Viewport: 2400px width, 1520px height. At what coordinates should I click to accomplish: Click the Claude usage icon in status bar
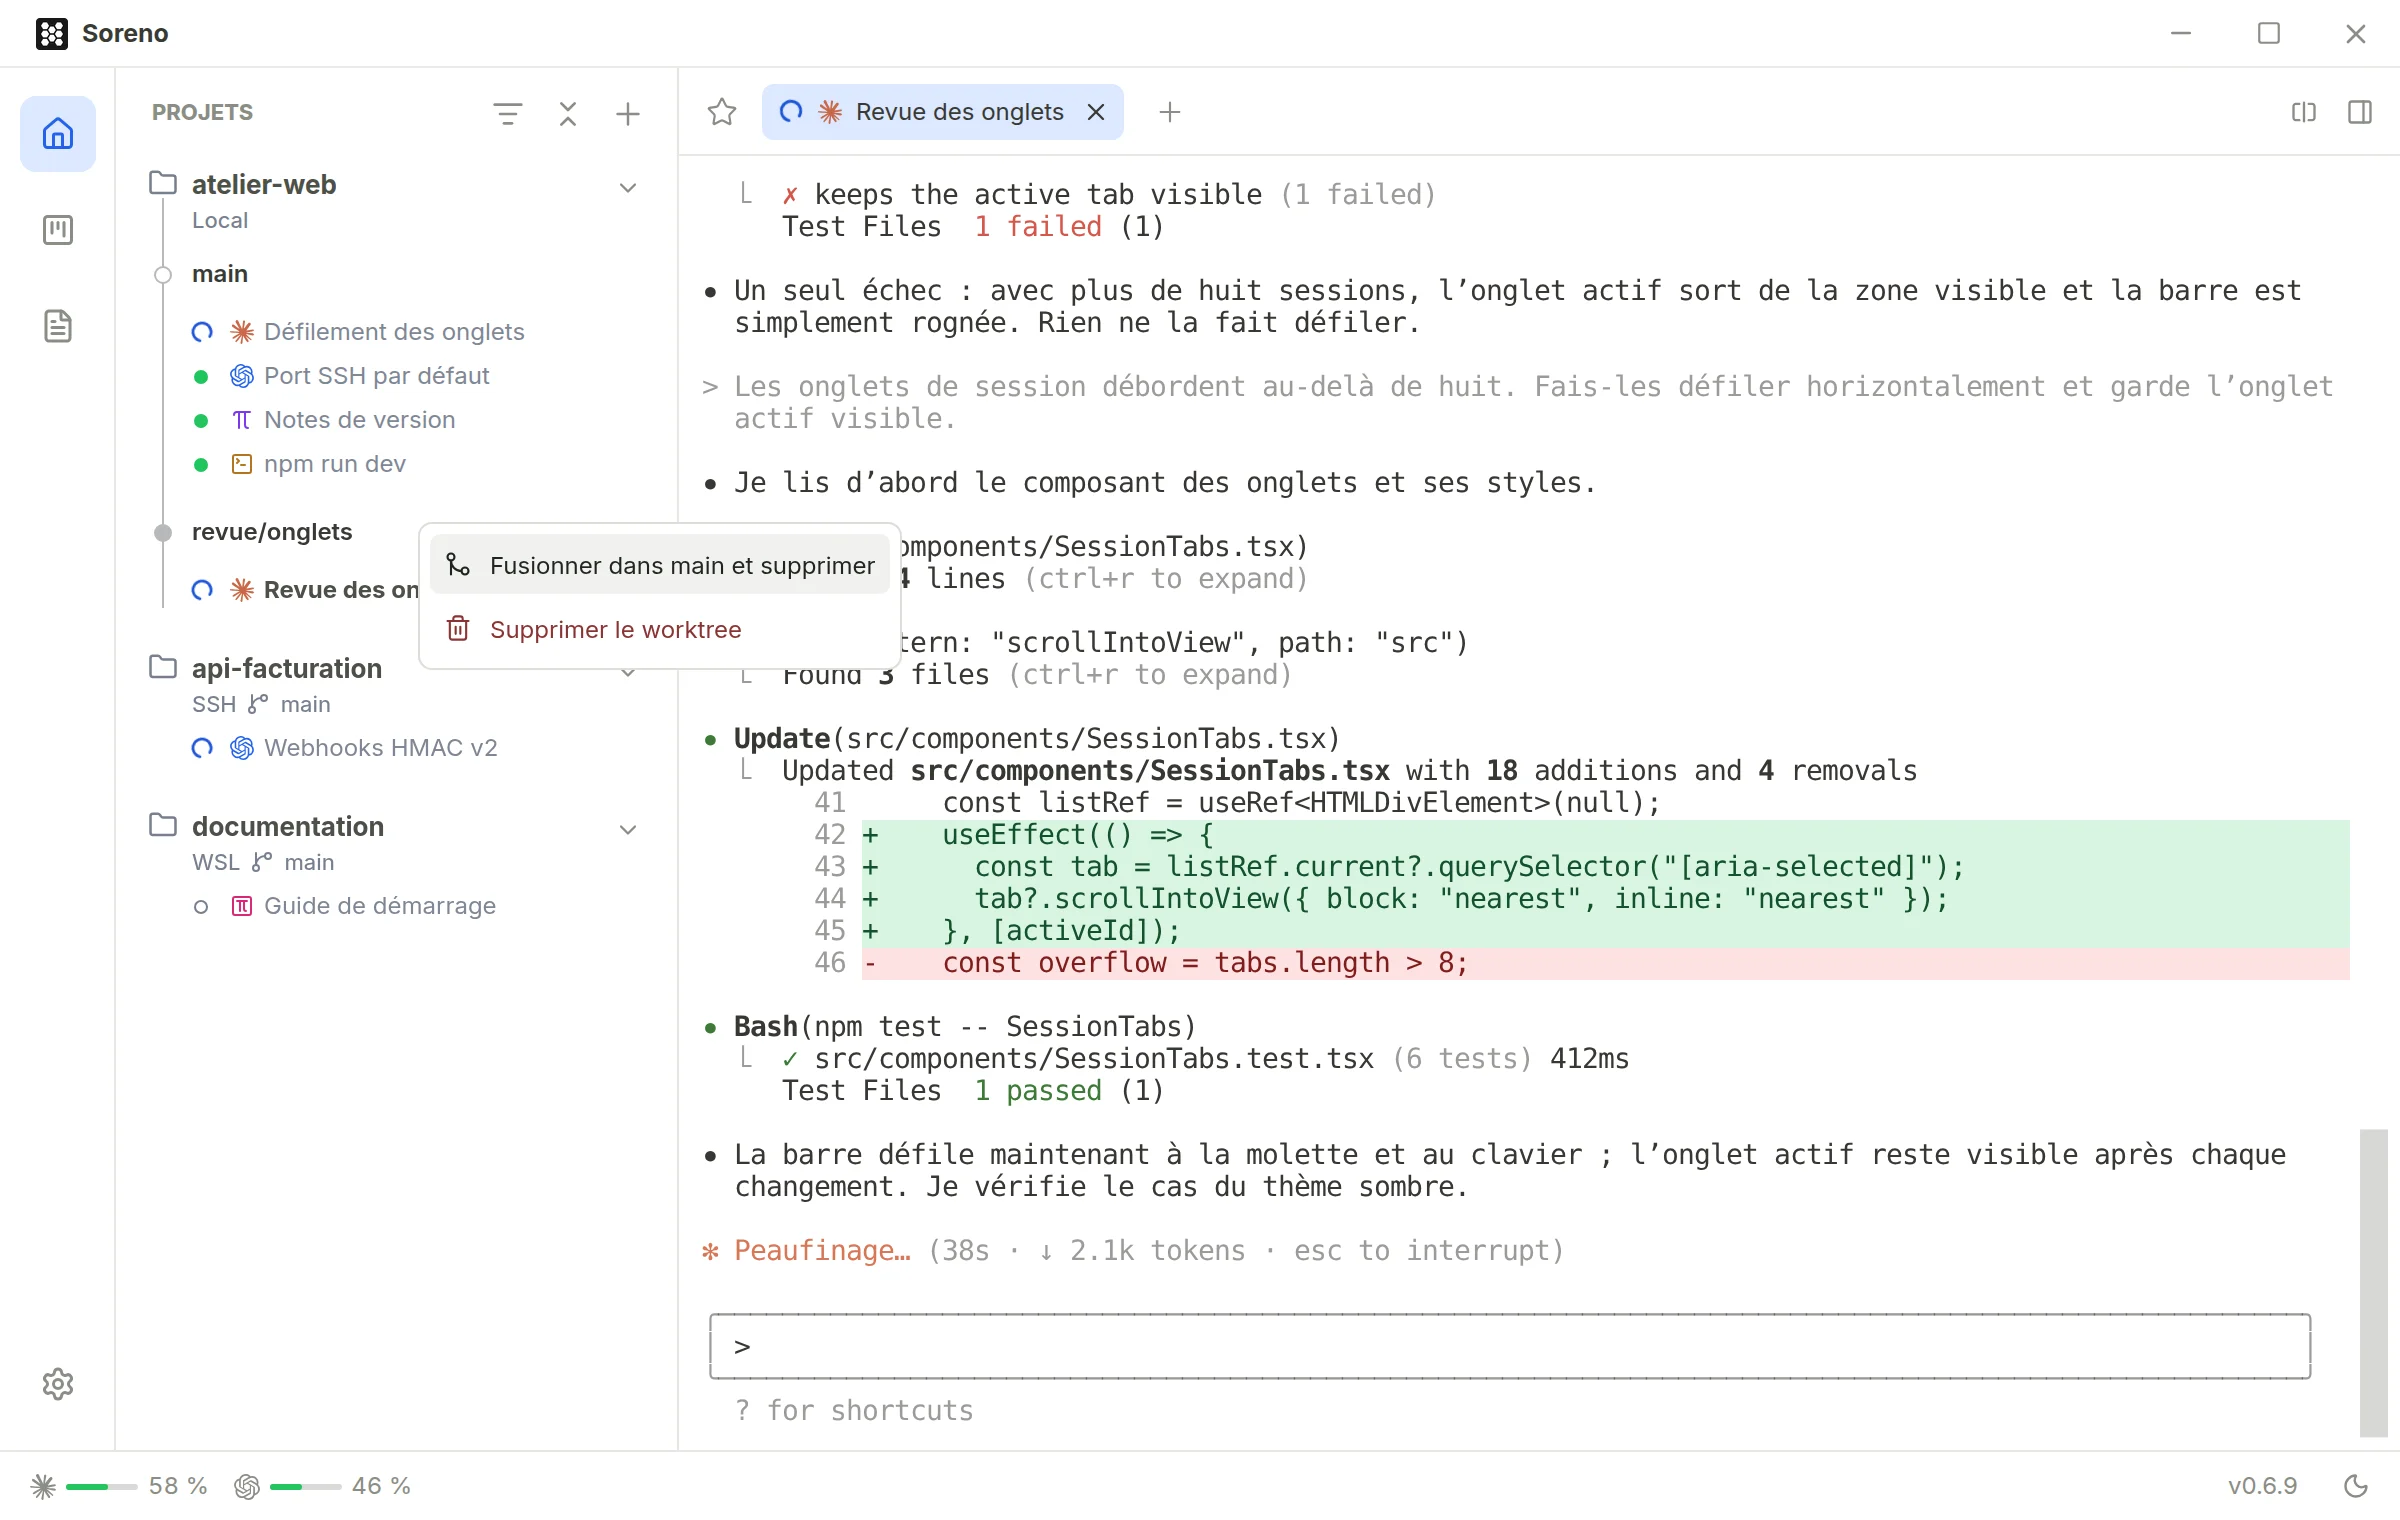(x=43, y=1486)
